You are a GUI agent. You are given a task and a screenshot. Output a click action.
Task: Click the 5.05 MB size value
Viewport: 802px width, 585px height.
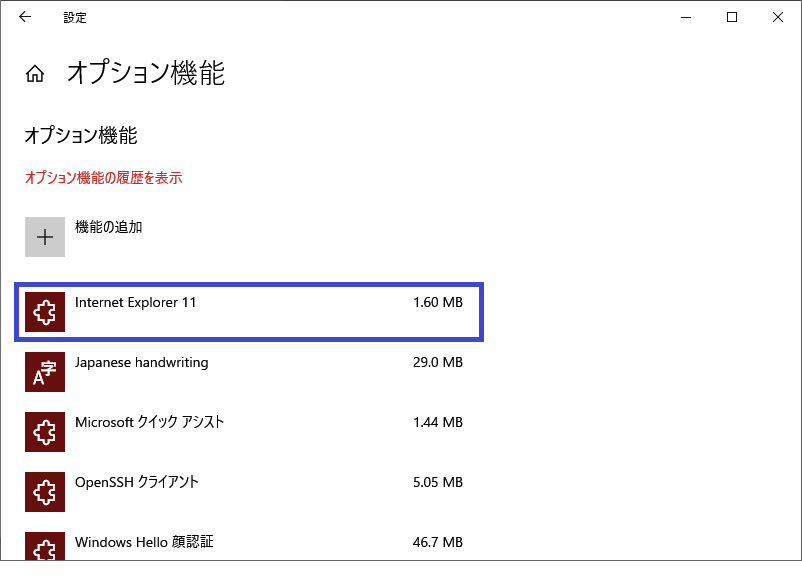pos(438,482)
